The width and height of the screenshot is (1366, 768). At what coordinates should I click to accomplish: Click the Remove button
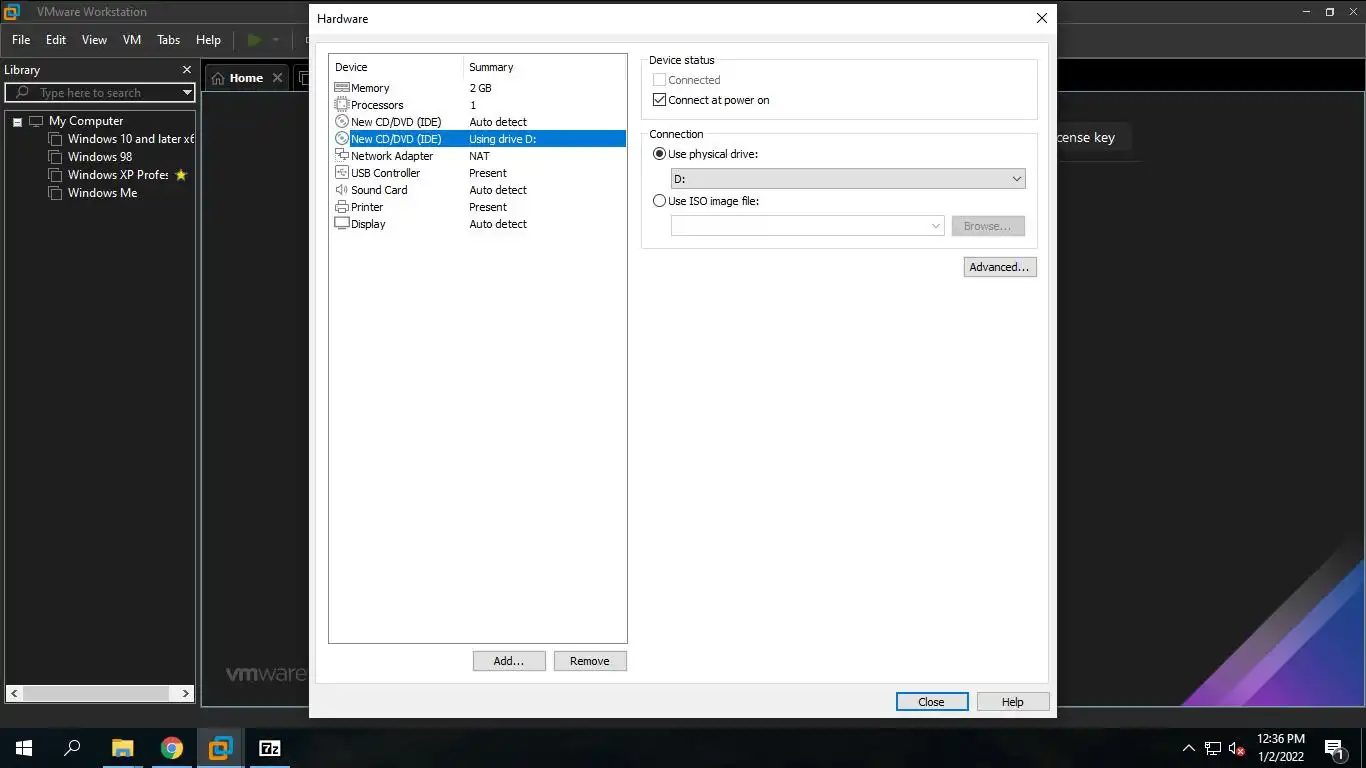click(590, 661)
